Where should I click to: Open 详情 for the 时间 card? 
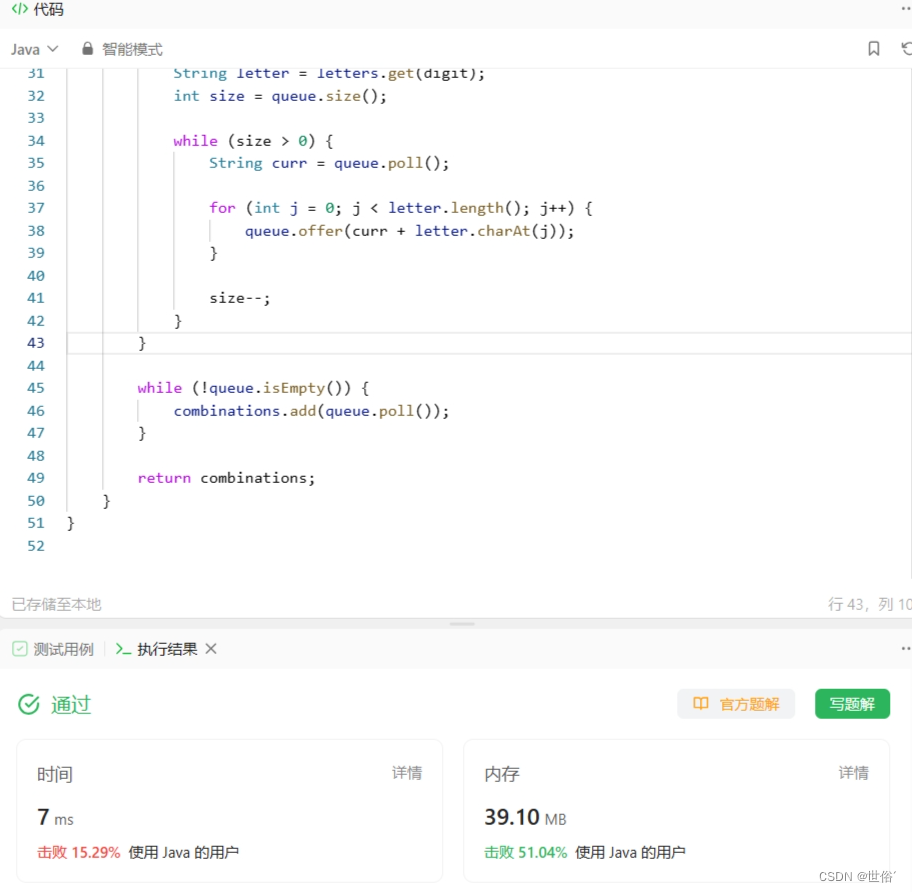click(x=407, y=773)
